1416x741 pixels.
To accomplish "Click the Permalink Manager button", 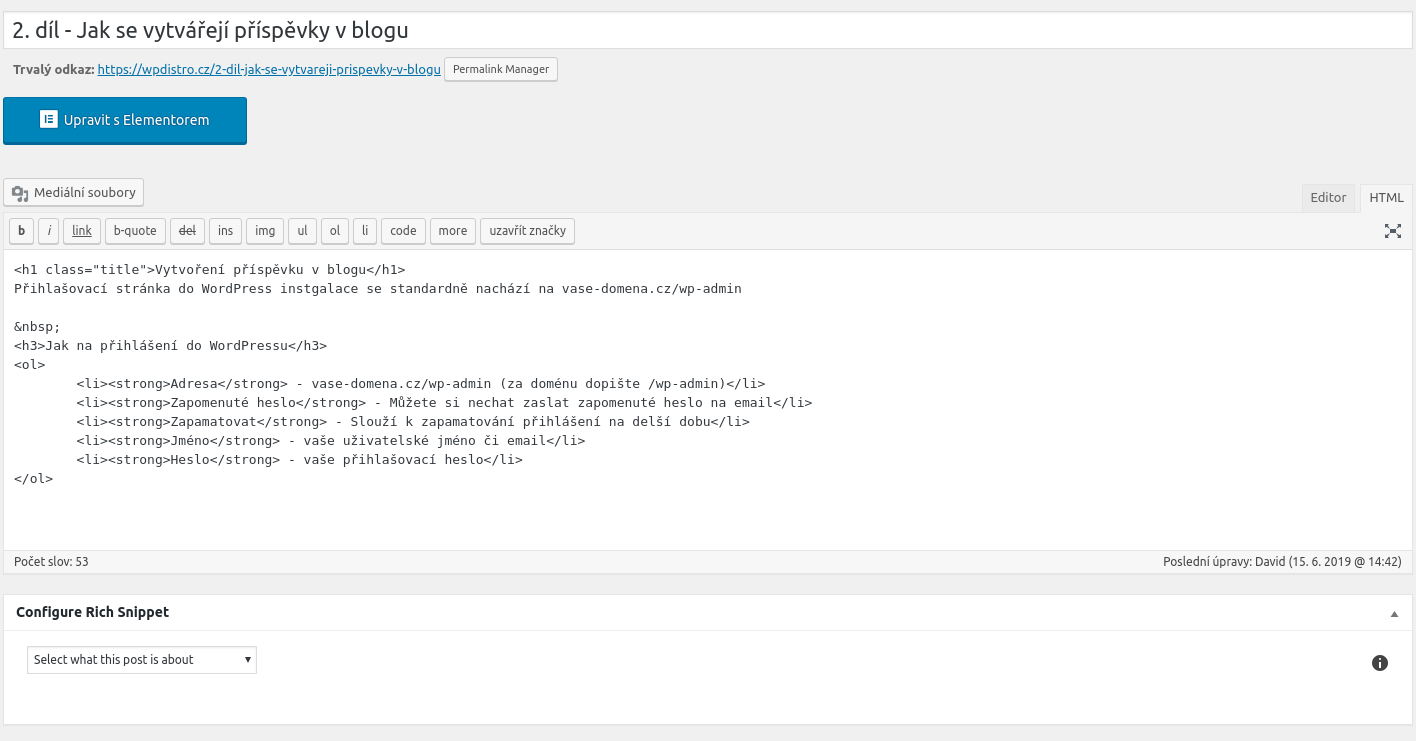I will pos(501,69).
